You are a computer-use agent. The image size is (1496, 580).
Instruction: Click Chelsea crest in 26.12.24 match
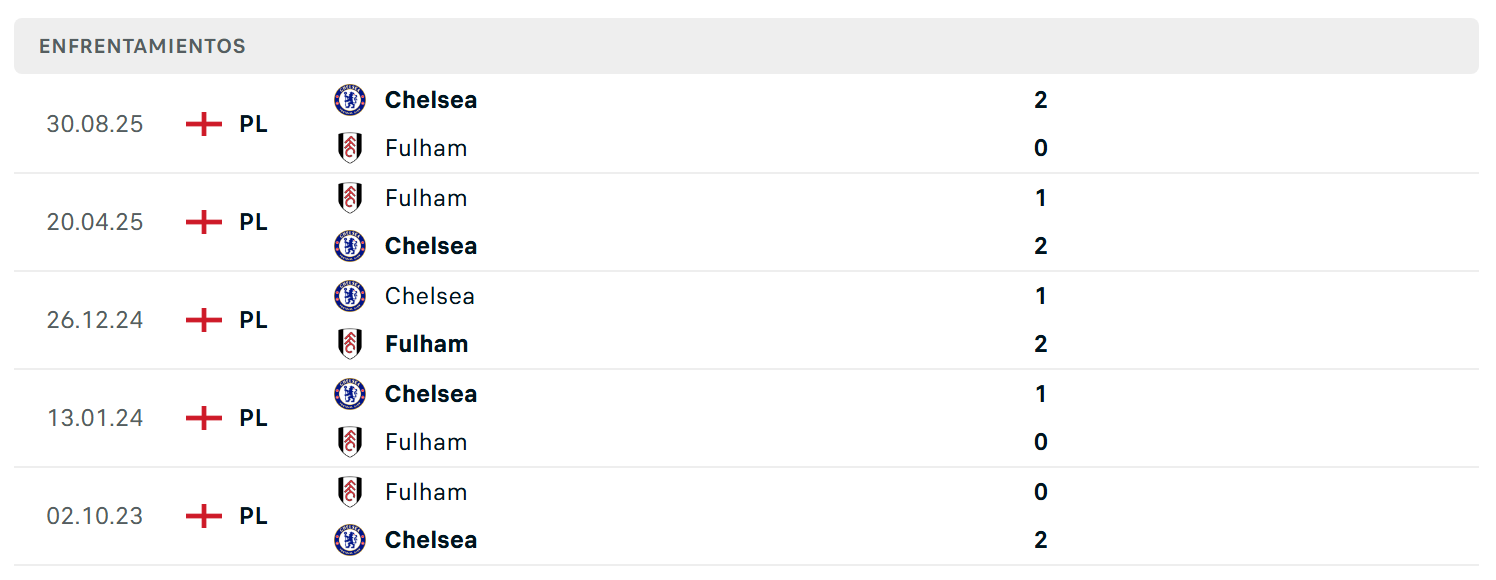pos(350,296)
